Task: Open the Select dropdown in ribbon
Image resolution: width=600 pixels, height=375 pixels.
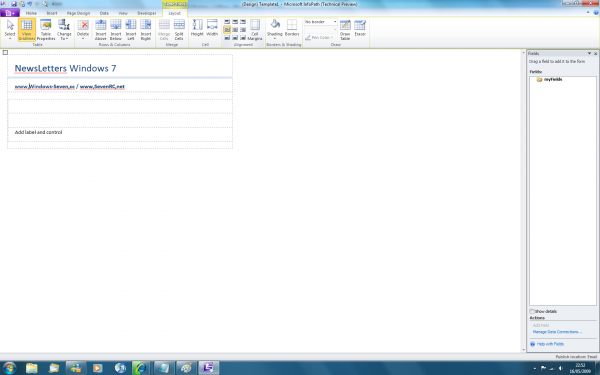Action: coord(10,29)
